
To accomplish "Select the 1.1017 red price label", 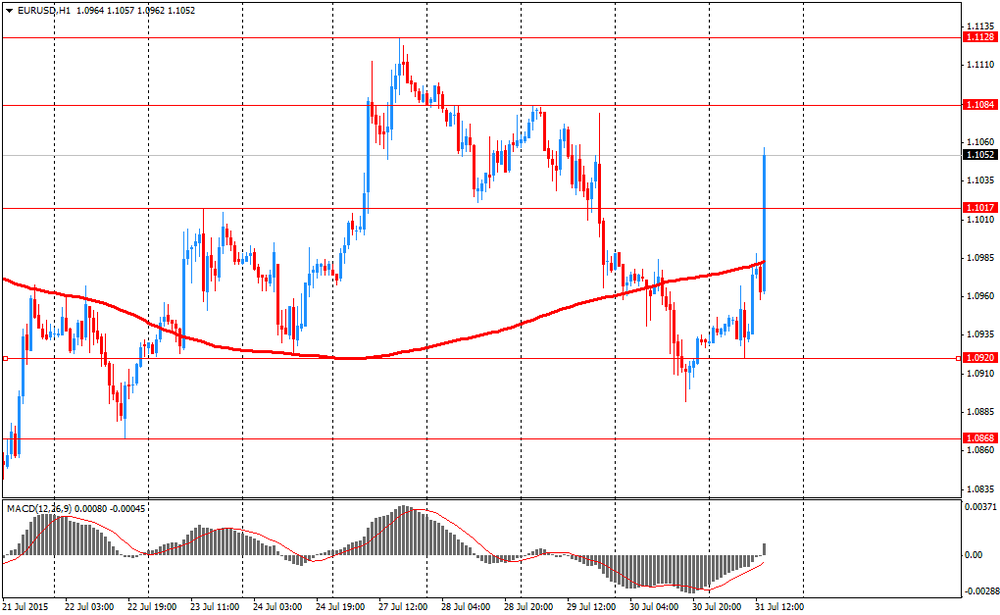I will pos(980,208).
